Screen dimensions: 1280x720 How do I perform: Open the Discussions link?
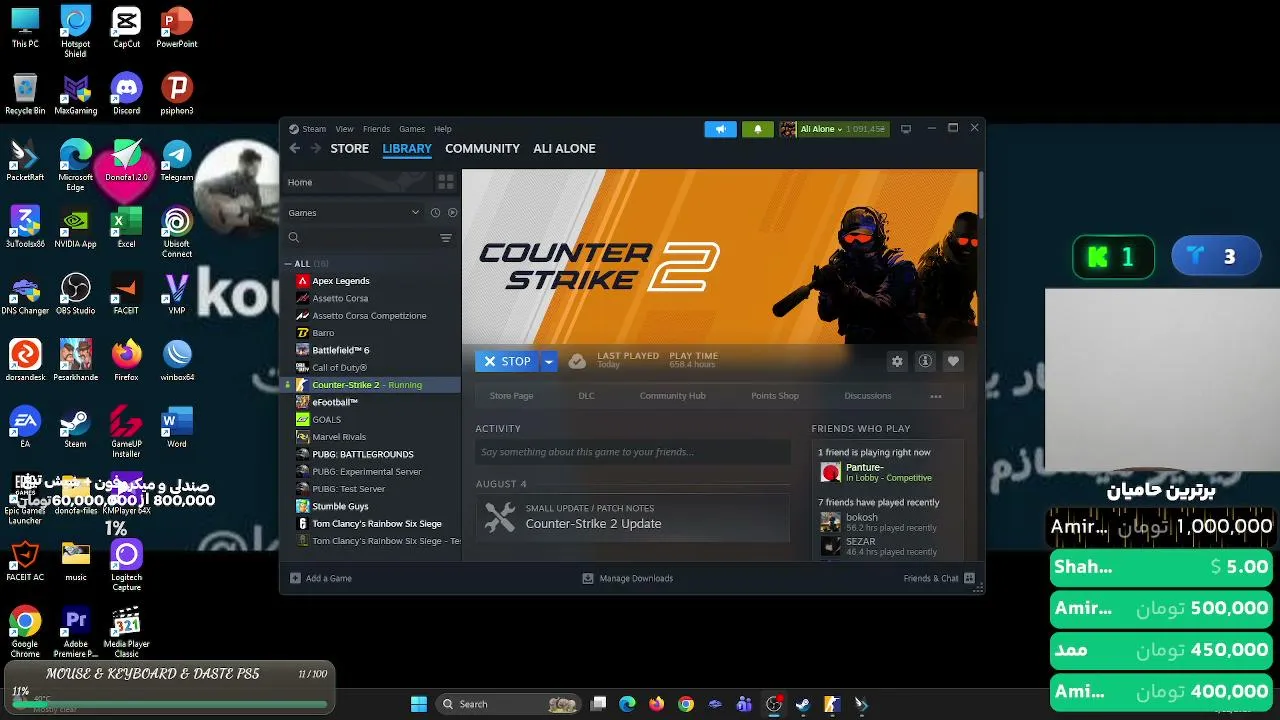(868, 396)
